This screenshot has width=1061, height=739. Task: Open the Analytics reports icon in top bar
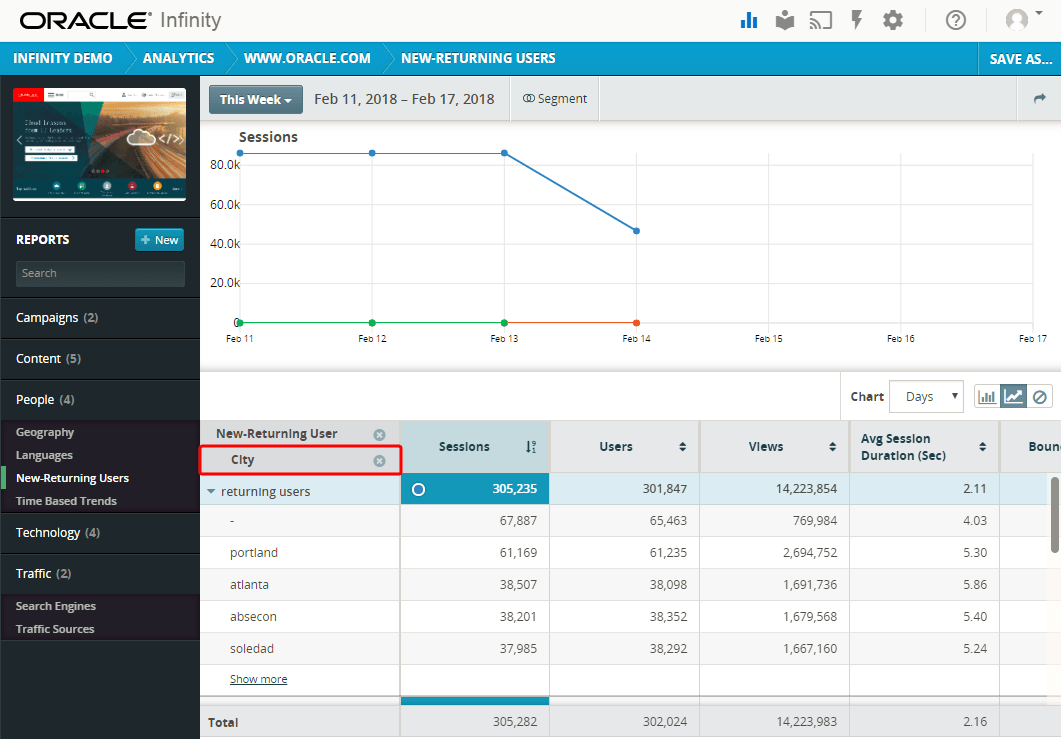pos(749,20)
